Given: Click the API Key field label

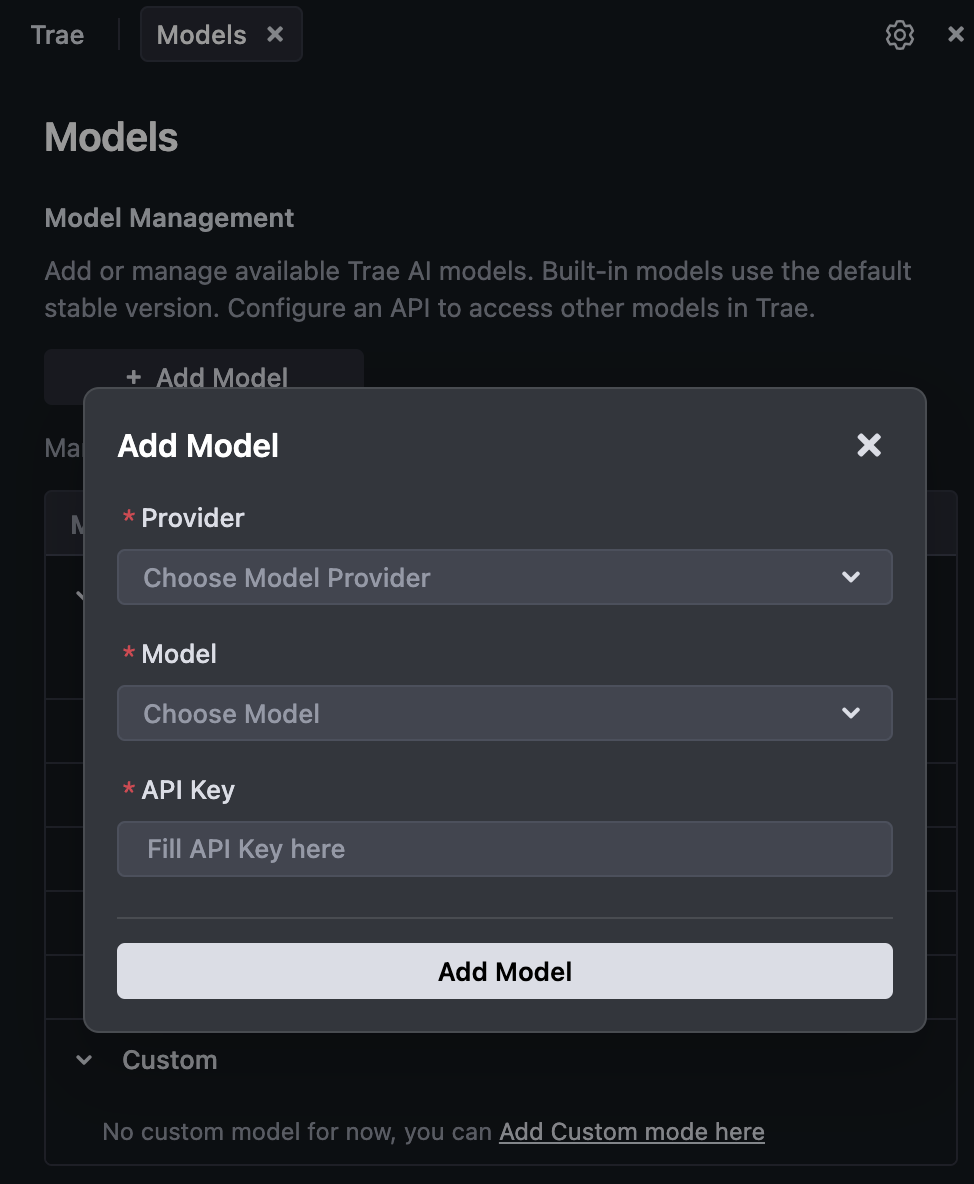Looking at the screenshot, I should (188, 790).
